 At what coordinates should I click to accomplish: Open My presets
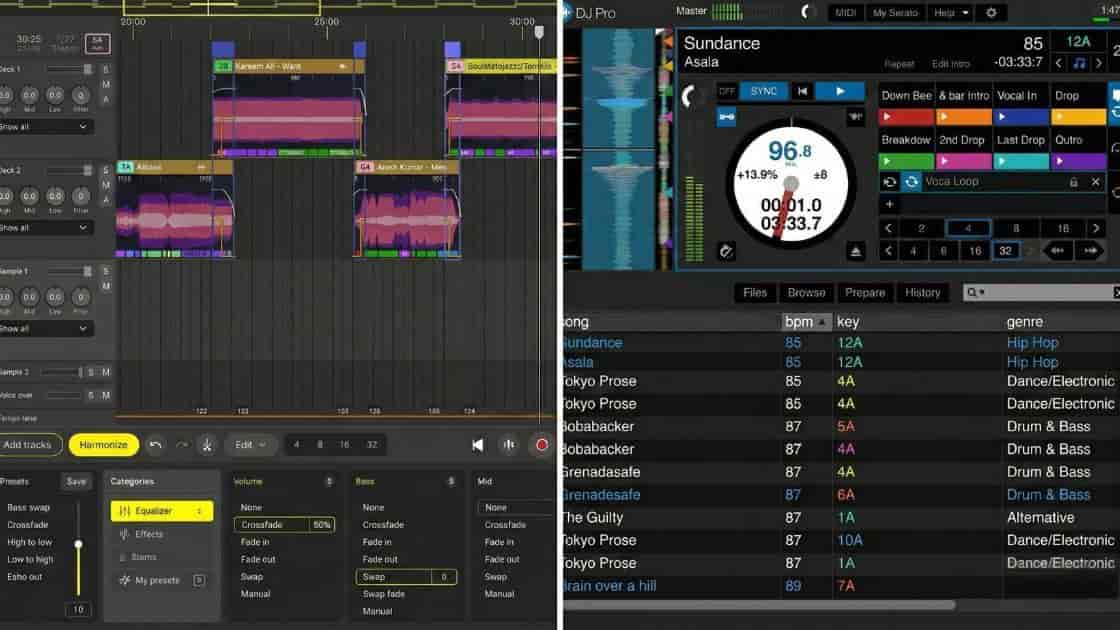click(x=156, y=579)
